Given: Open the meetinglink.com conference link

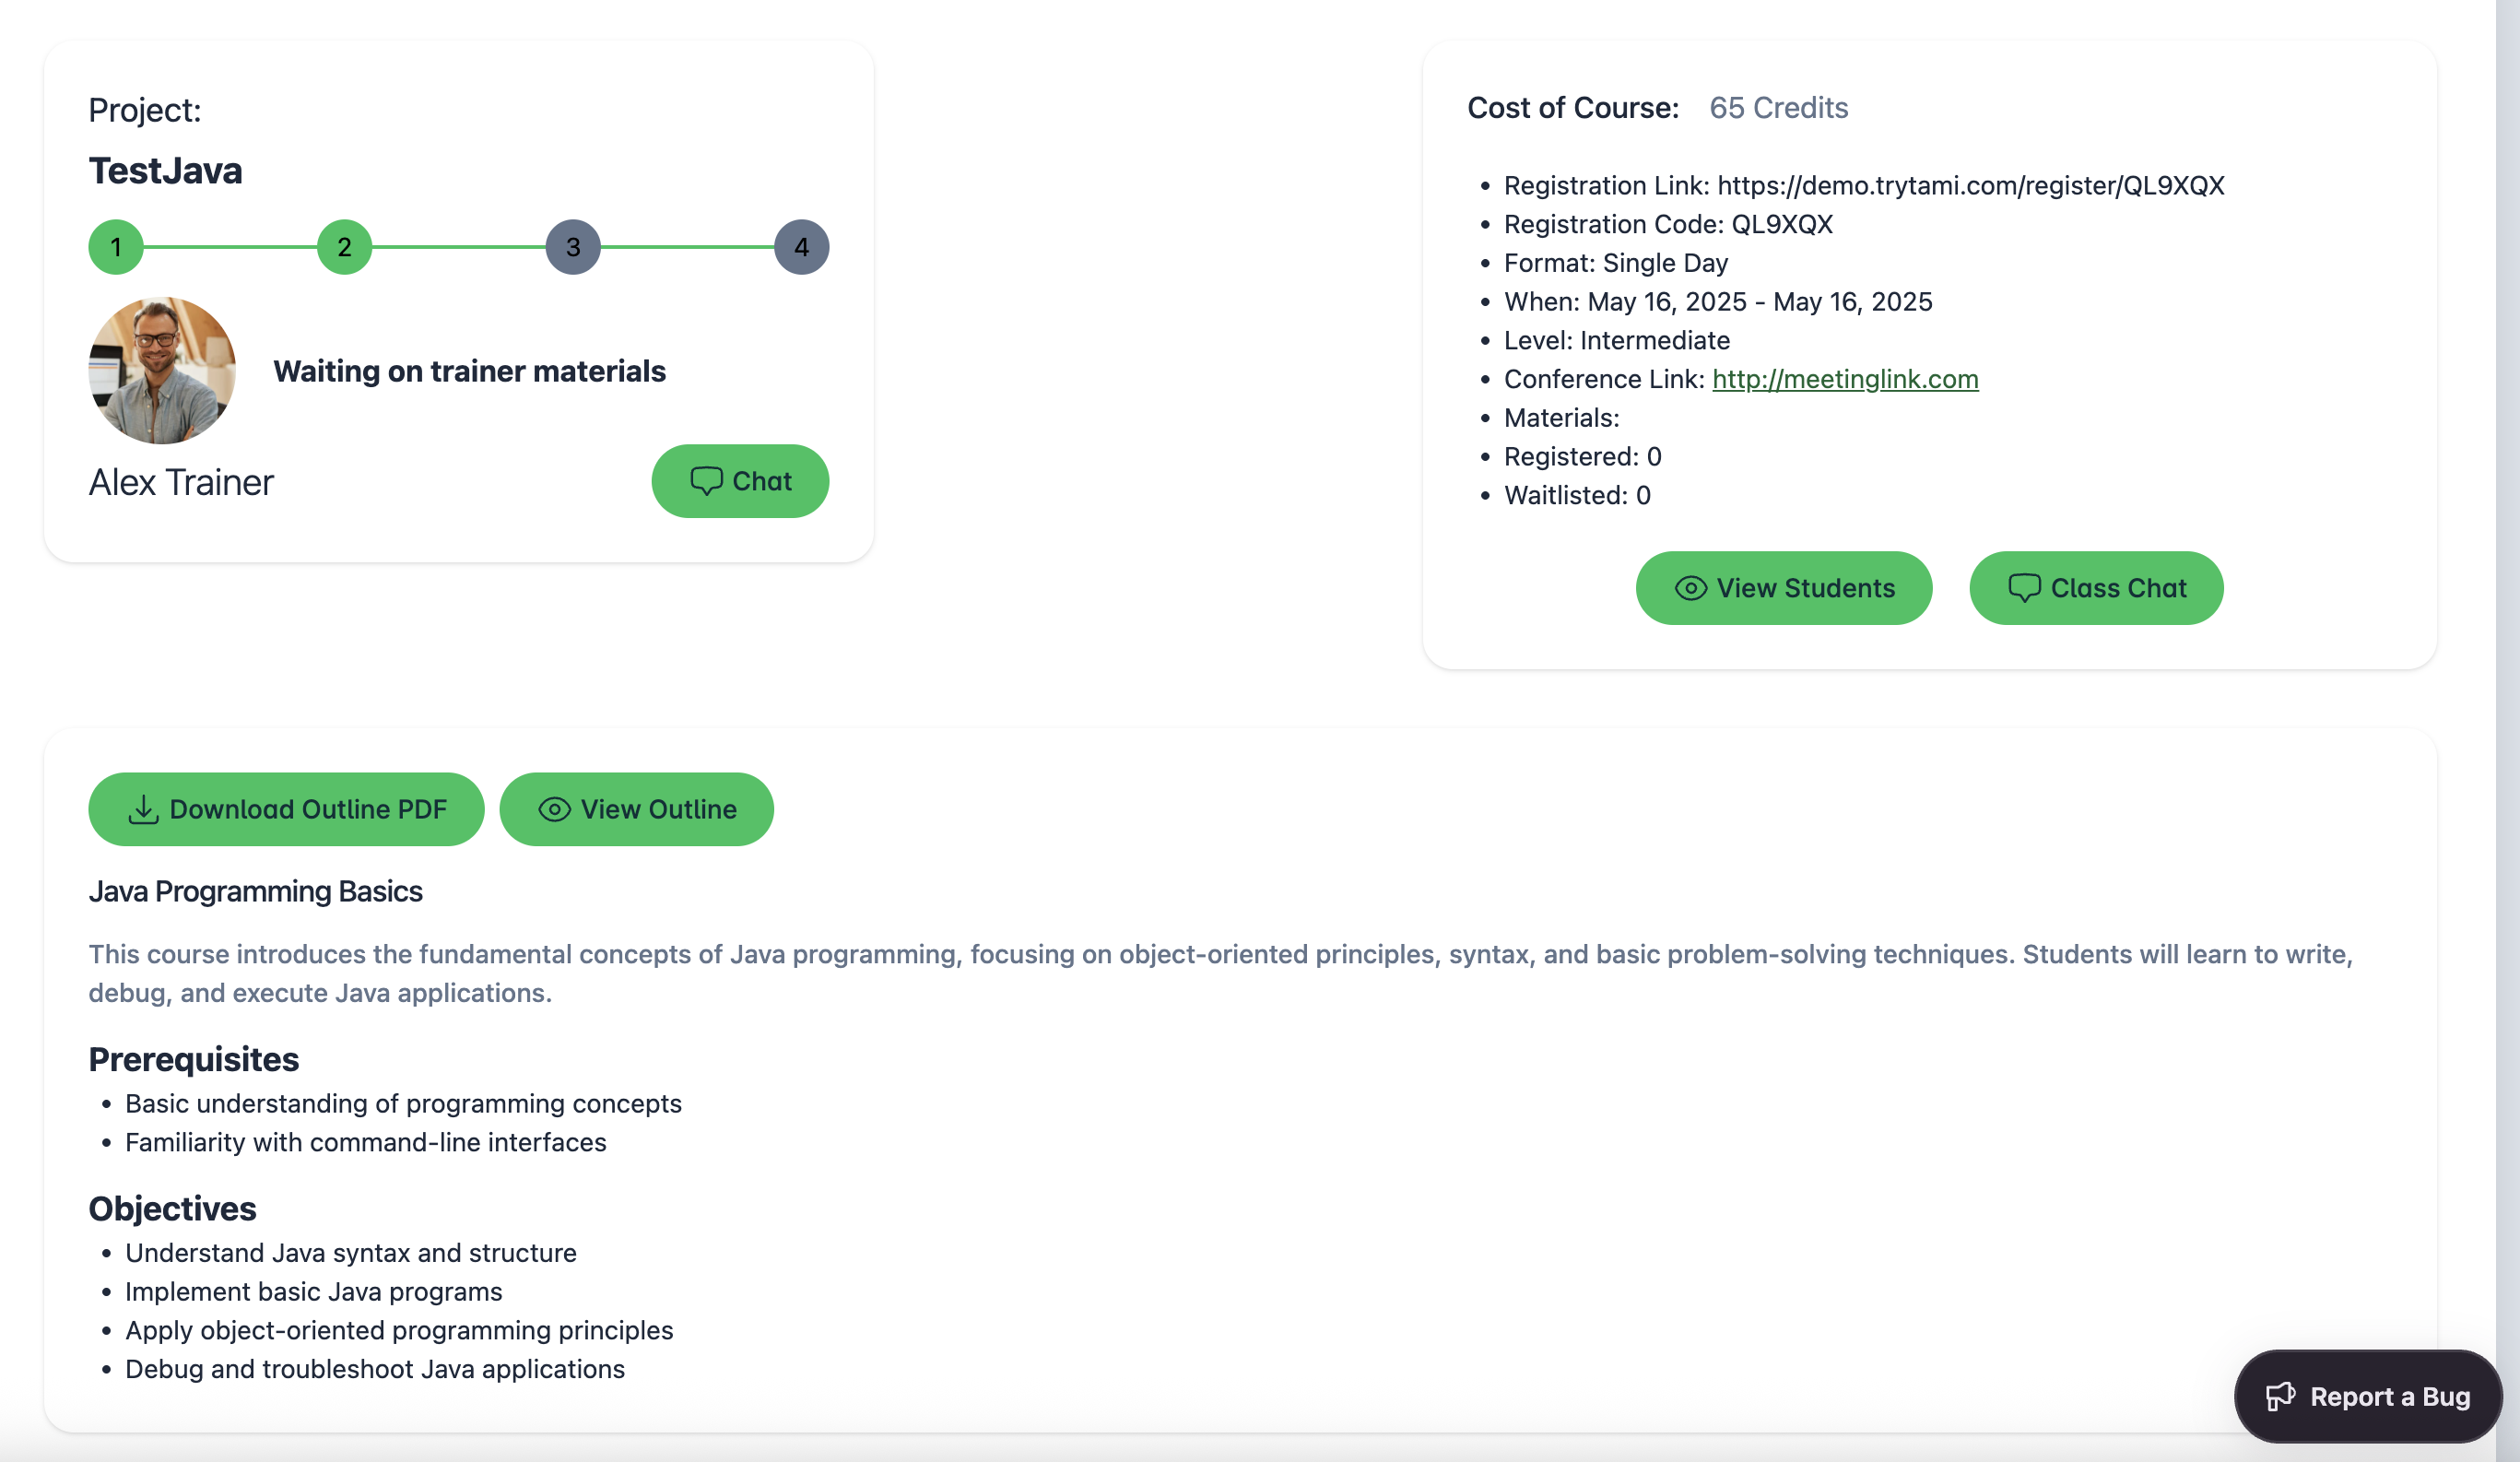Looking at the screenshot, I should pyautogui.click(x=1845, y=379).
